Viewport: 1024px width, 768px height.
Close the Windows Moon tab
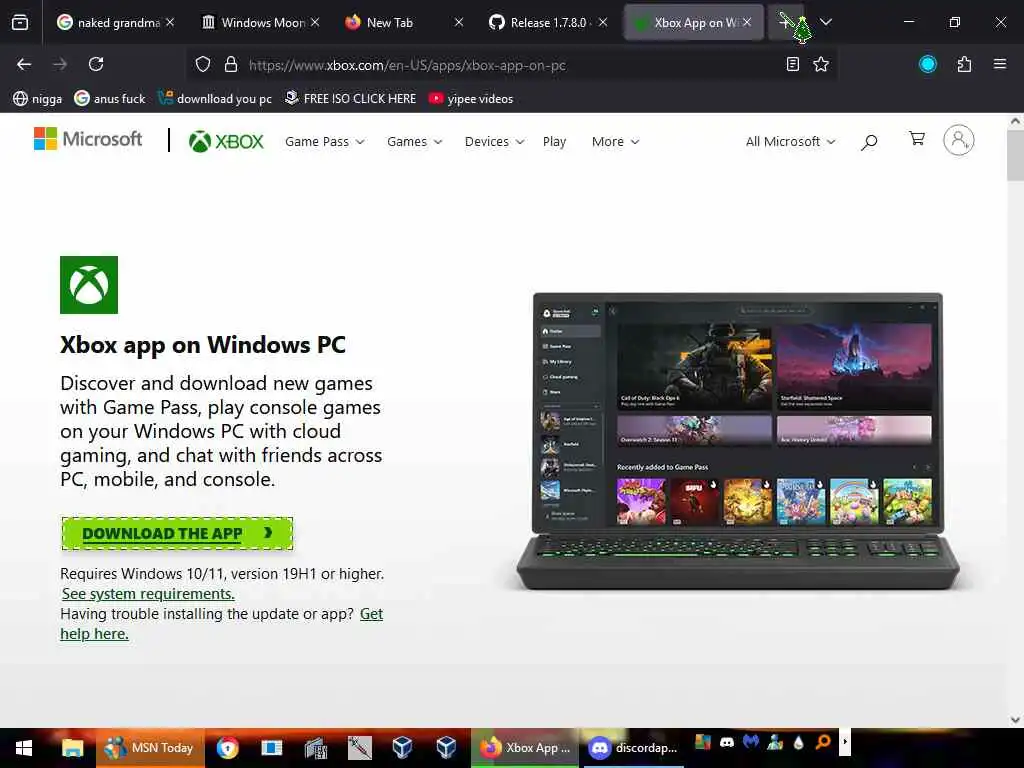tap(315, 22)
